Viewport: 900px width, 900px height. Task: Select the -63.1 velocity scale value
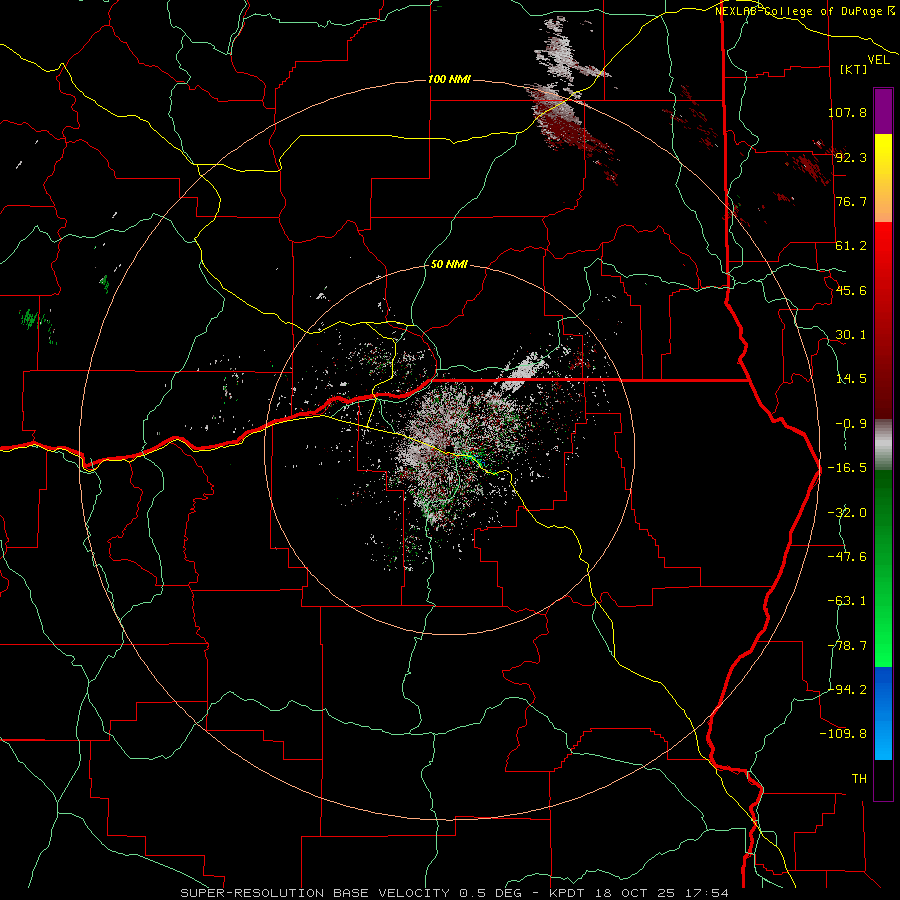tap(847, 601)
